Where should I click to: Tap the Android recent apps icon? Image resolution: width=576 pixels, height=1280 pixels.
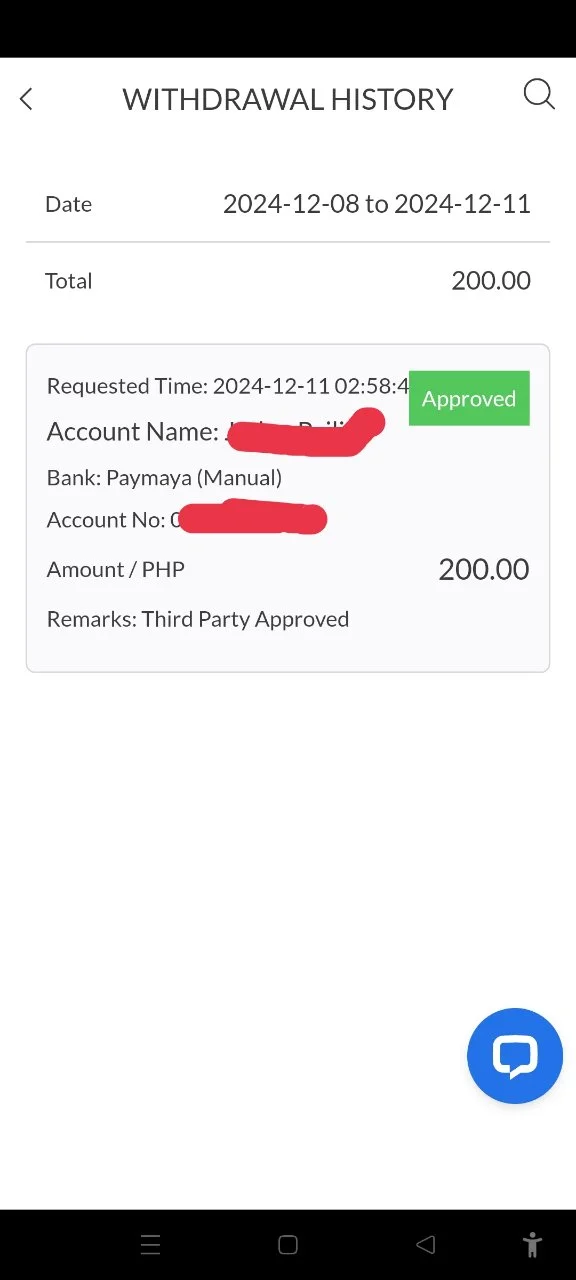click(150, 1245)
